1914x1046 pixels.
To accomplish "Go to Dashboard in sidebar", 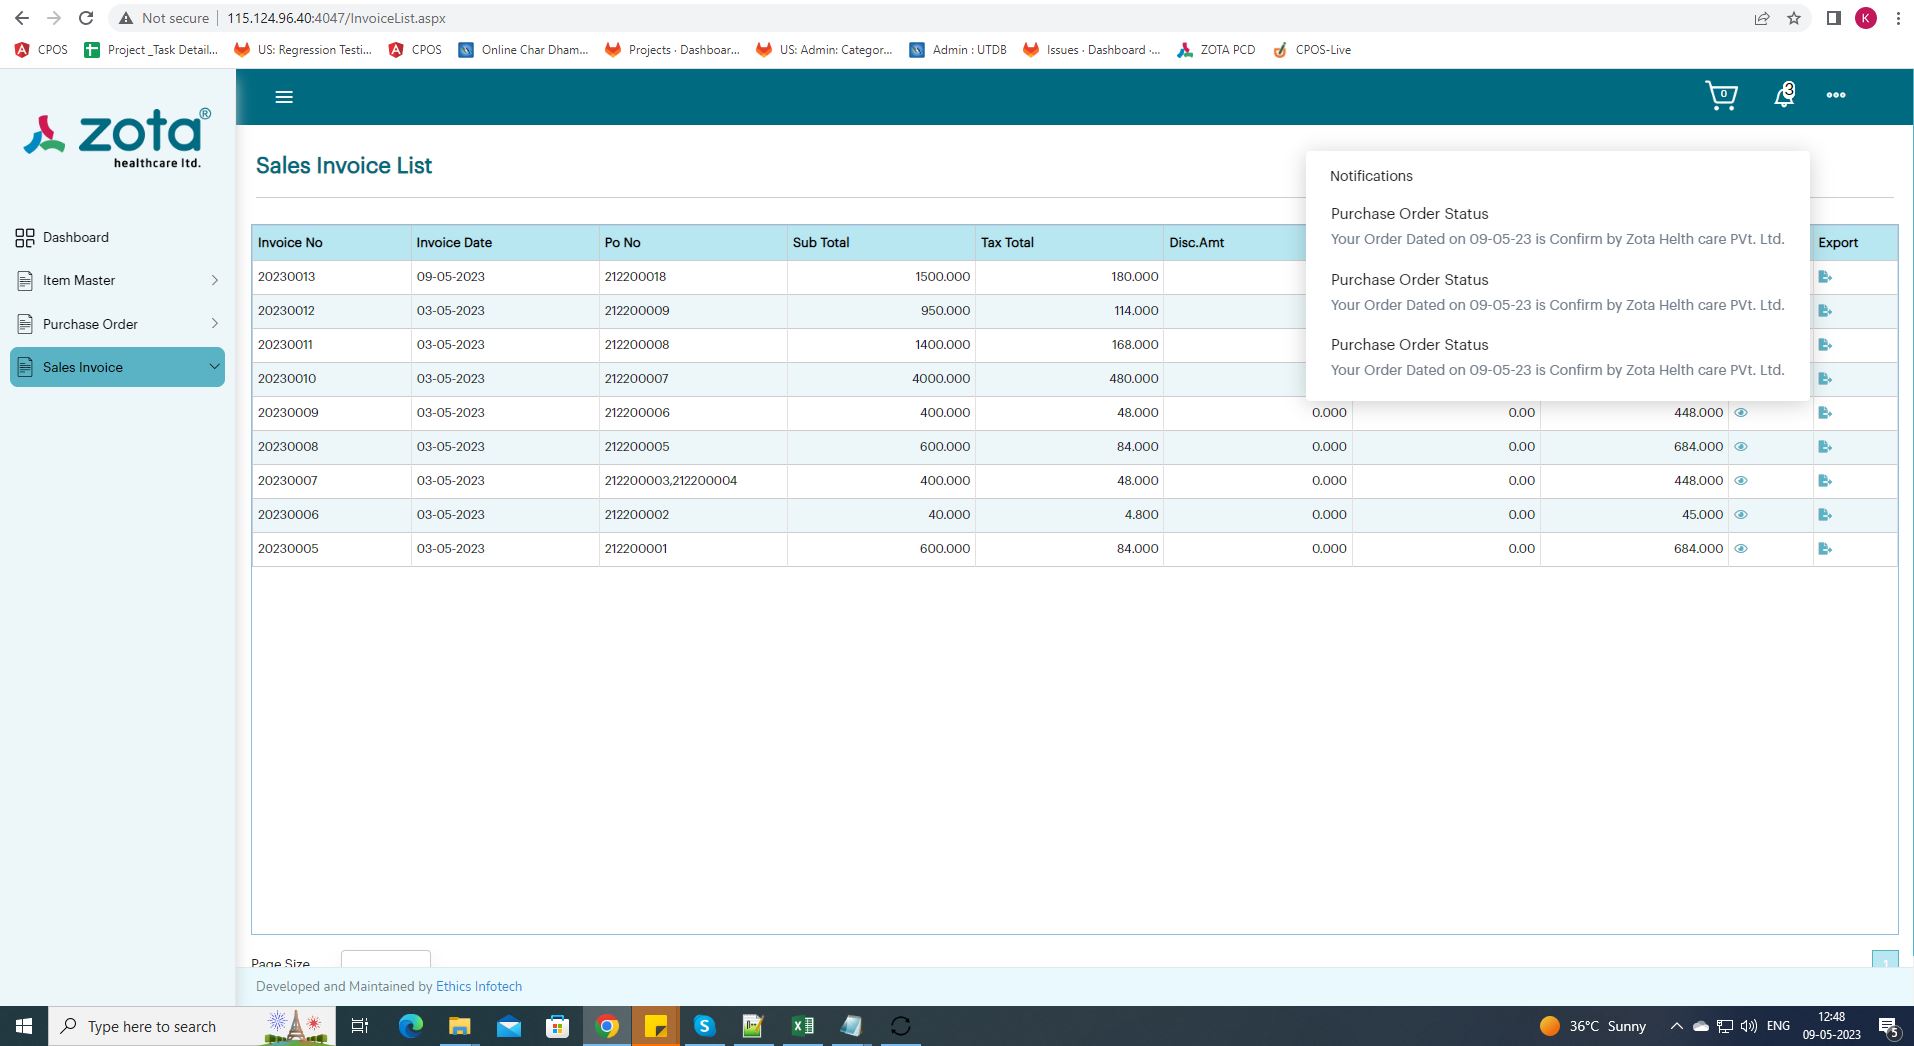I will tap(76, 238).
